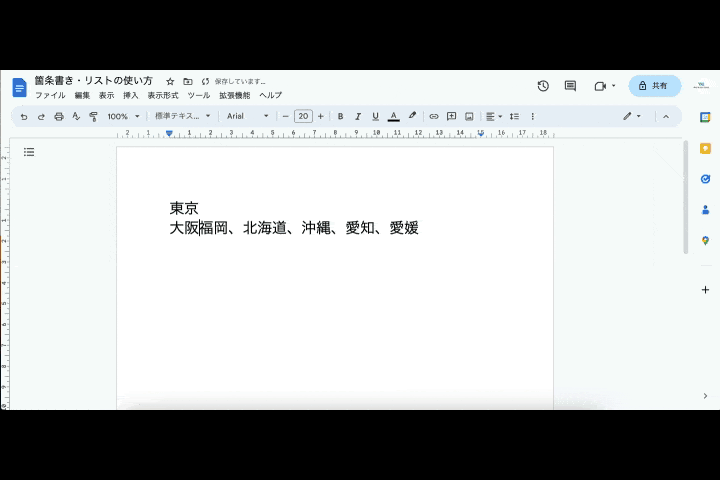Click the paint format roller icon
The image size is (720, 480).
tap(94, 116)
